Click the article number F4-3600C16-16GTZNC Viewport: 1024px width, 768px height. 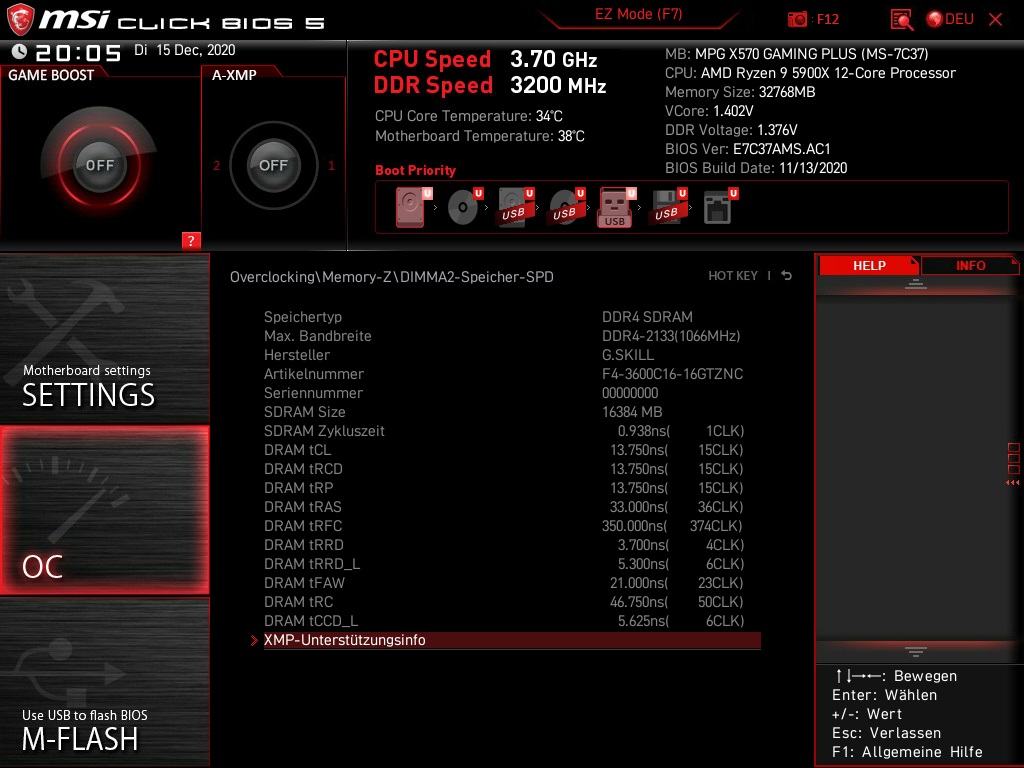672,374
